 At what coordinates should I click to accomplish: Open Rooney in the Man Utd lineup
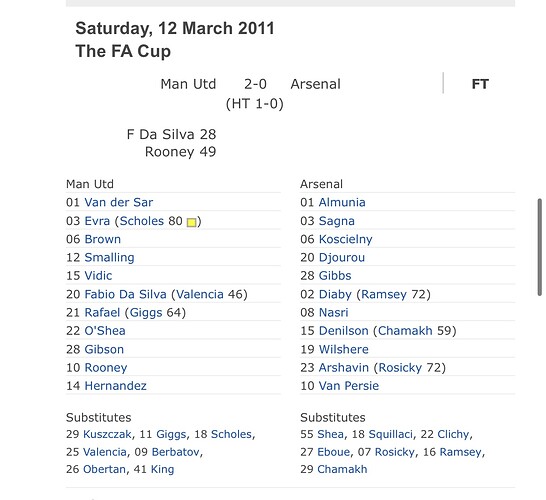106,368
